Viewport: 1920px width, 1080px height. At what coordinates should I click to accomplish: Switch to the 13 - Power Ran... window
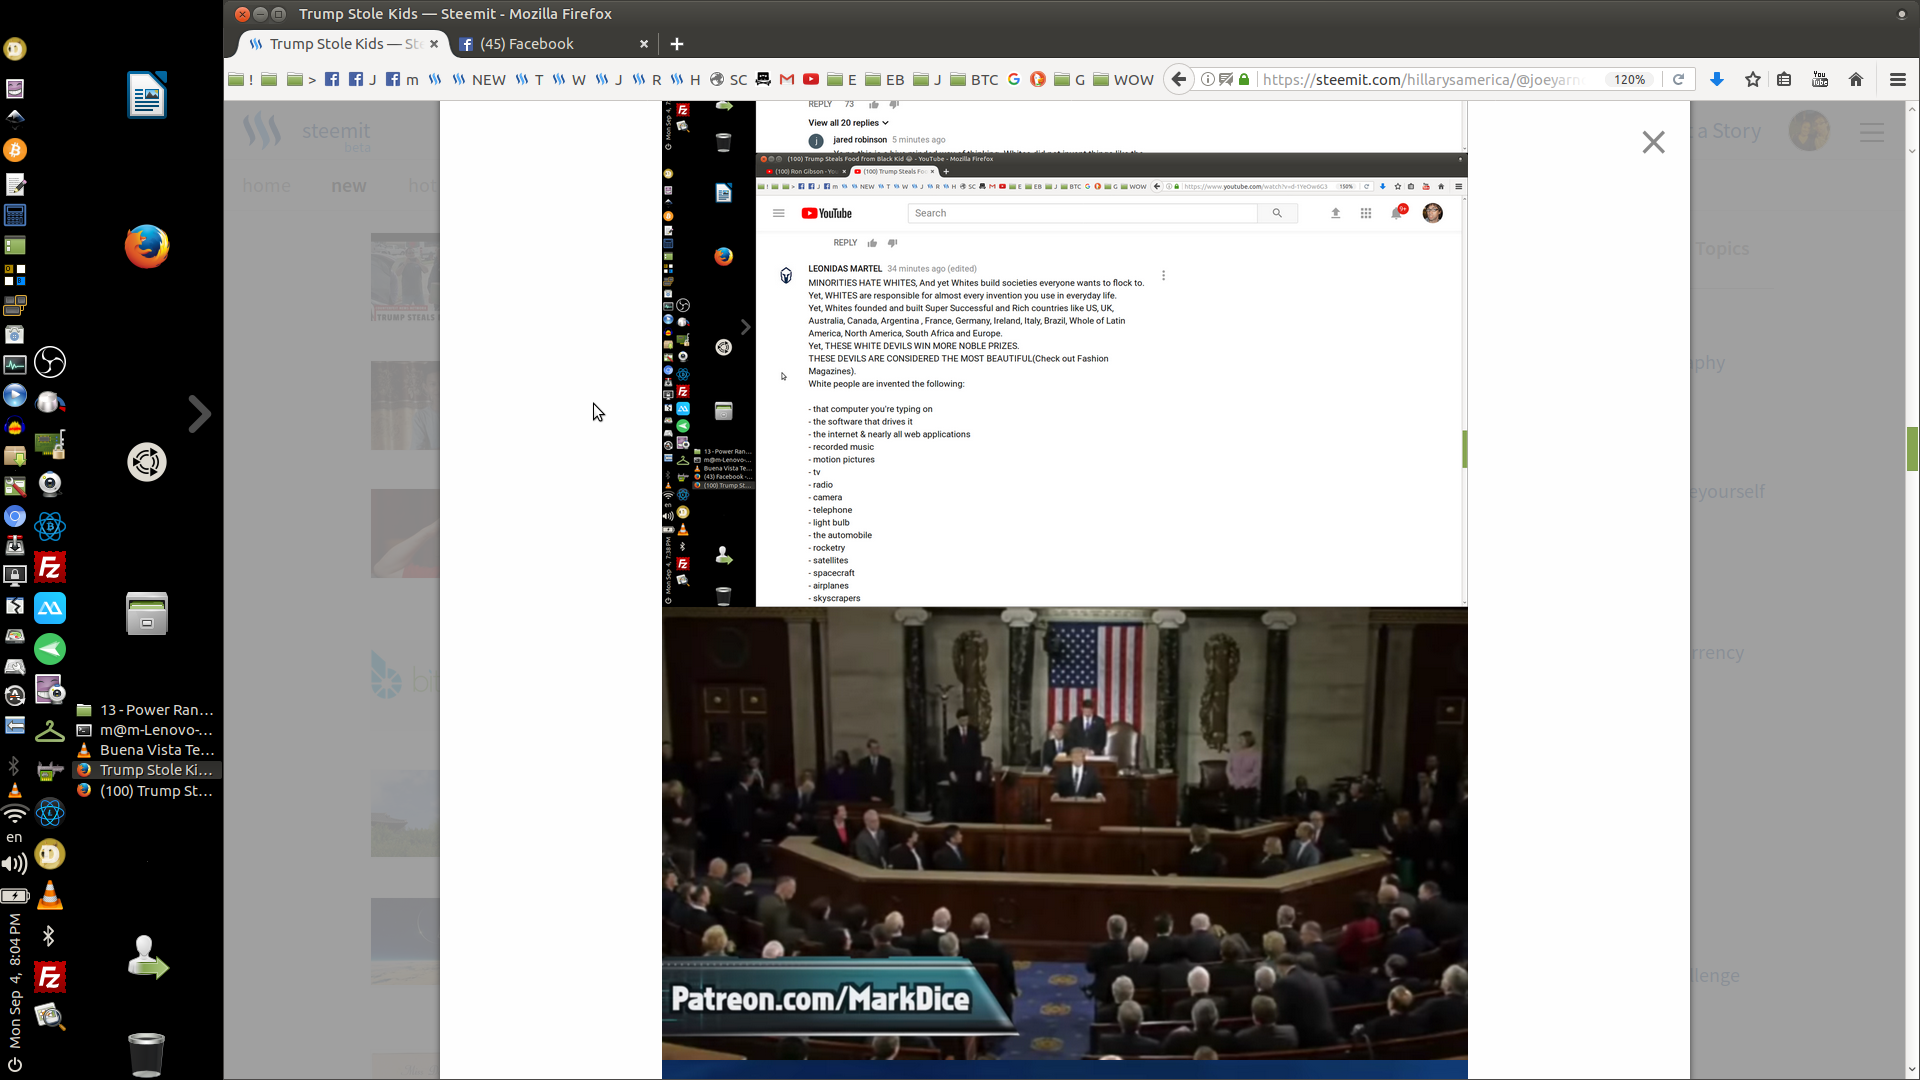[147, 710]
